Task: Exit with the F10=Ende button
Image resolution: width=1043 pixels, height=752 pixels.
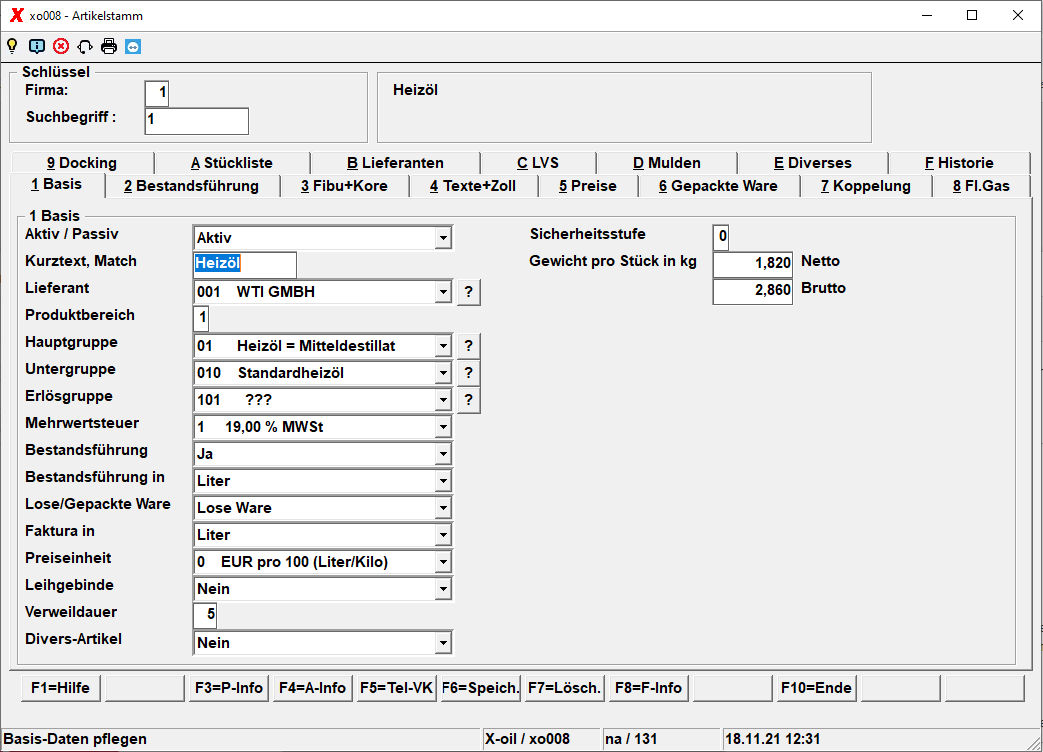Action: (816, 688)
